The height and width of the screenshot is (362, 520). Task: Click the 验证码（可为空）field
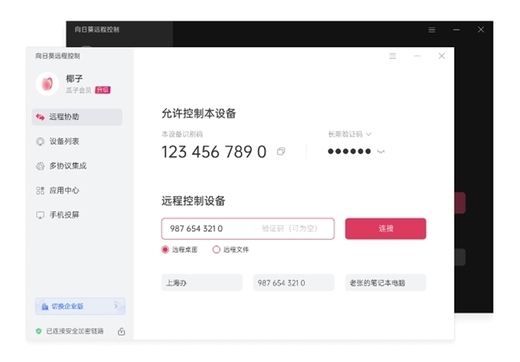pyautogui.click(x=289, y=229)
